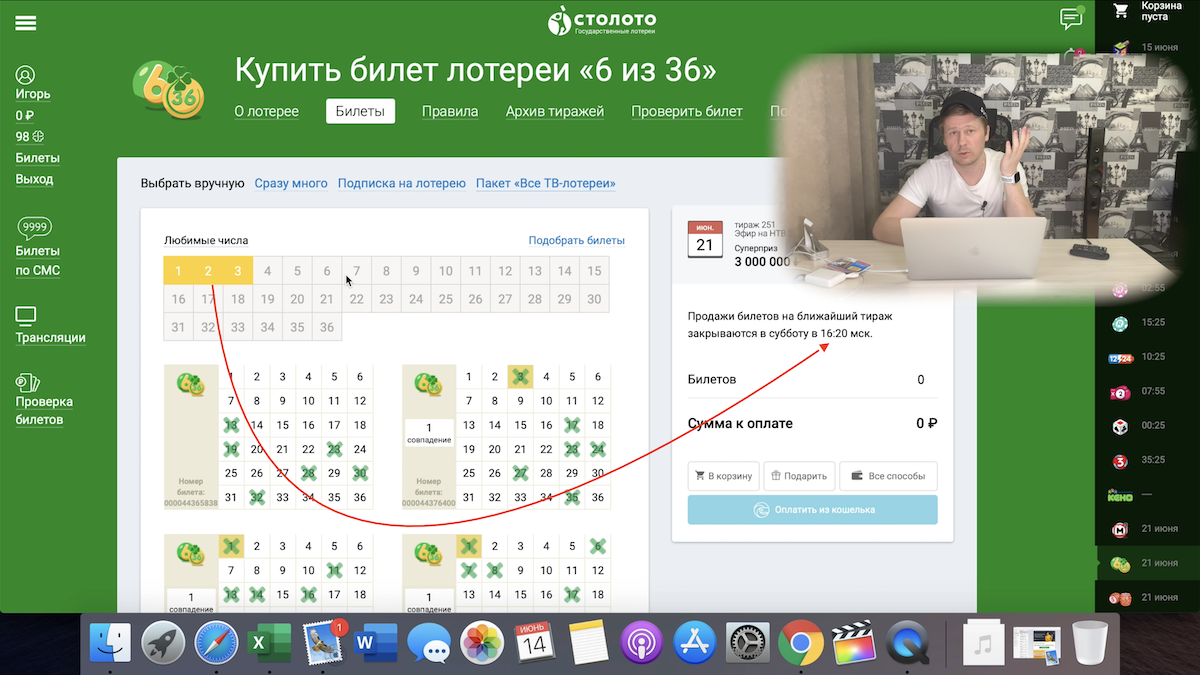The height and width of the screenshot is (675, 1200).
Task: Click the draw date июн. 21 calendar
Action: click(x=705, y=240)
